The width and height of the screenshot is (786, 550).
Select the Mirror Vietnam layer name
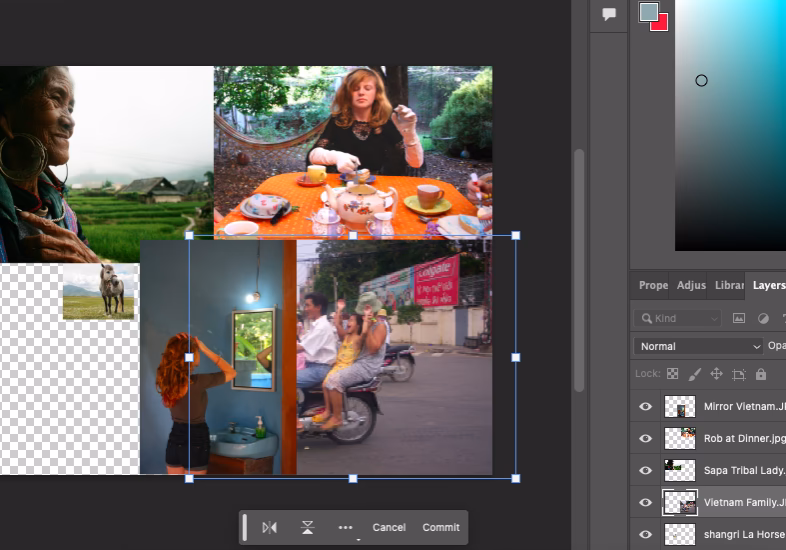(x=744, y=406)
